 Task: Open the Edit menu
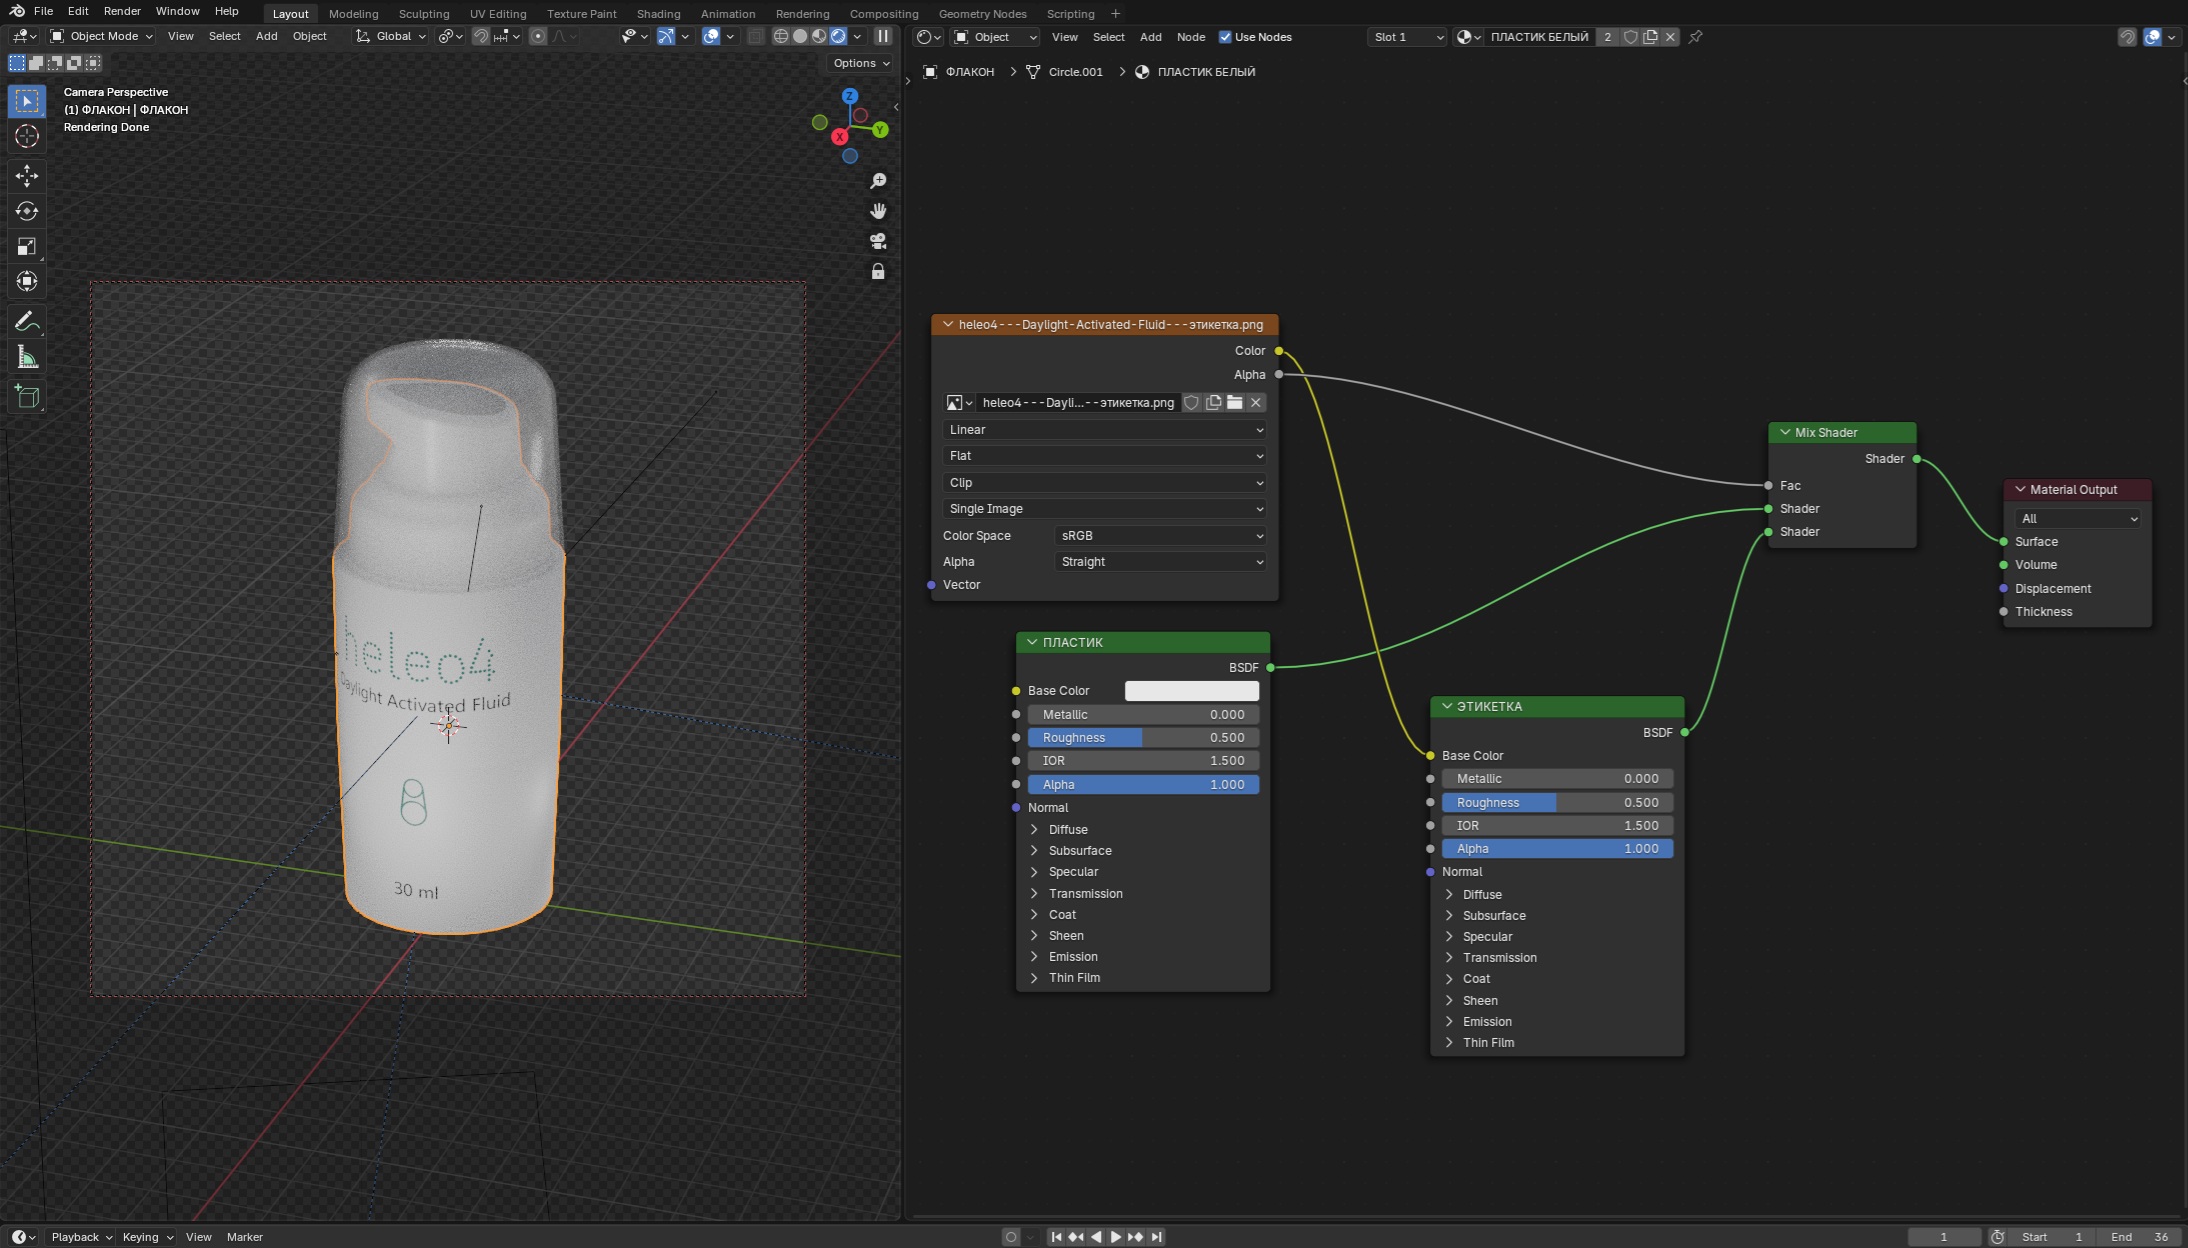78,11
